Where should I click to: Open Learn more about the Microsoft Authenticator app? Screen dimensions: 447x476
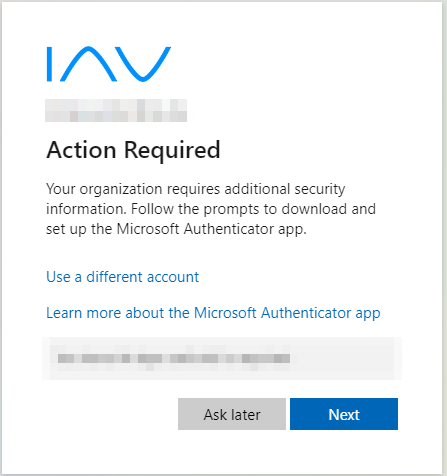[x=213, y=313]
